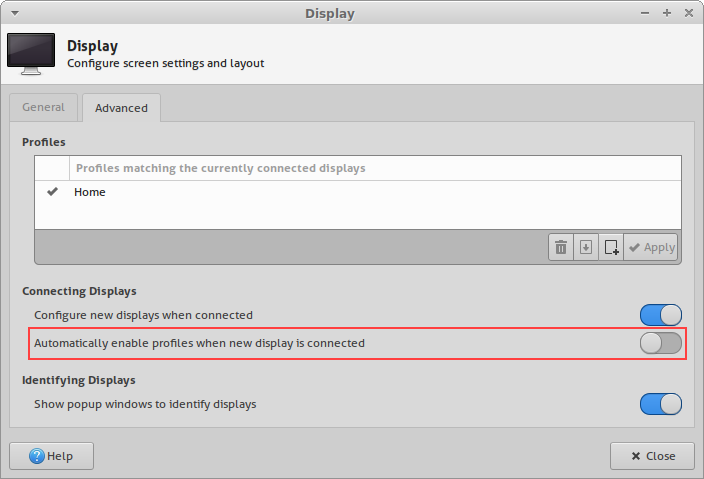The image size is (704, 479).
Task: Click the Close button at bottom
Action: click(x=652, y=456)
